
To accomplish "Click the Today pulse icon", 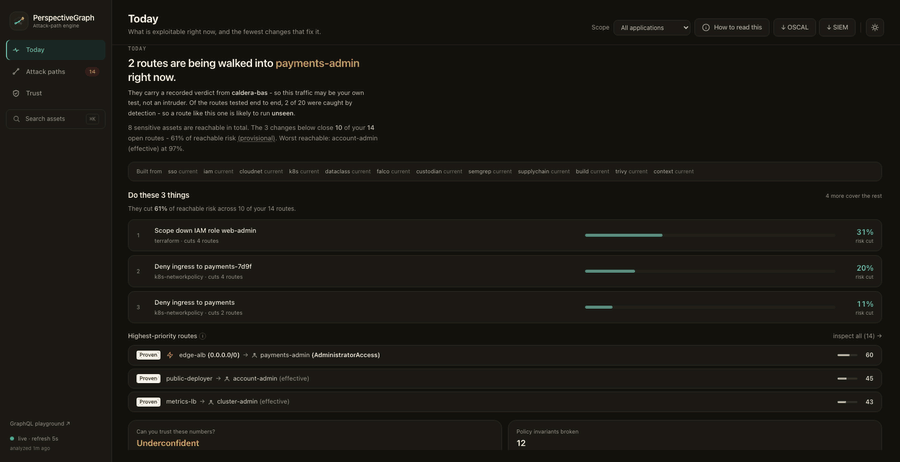I will 16,50.
